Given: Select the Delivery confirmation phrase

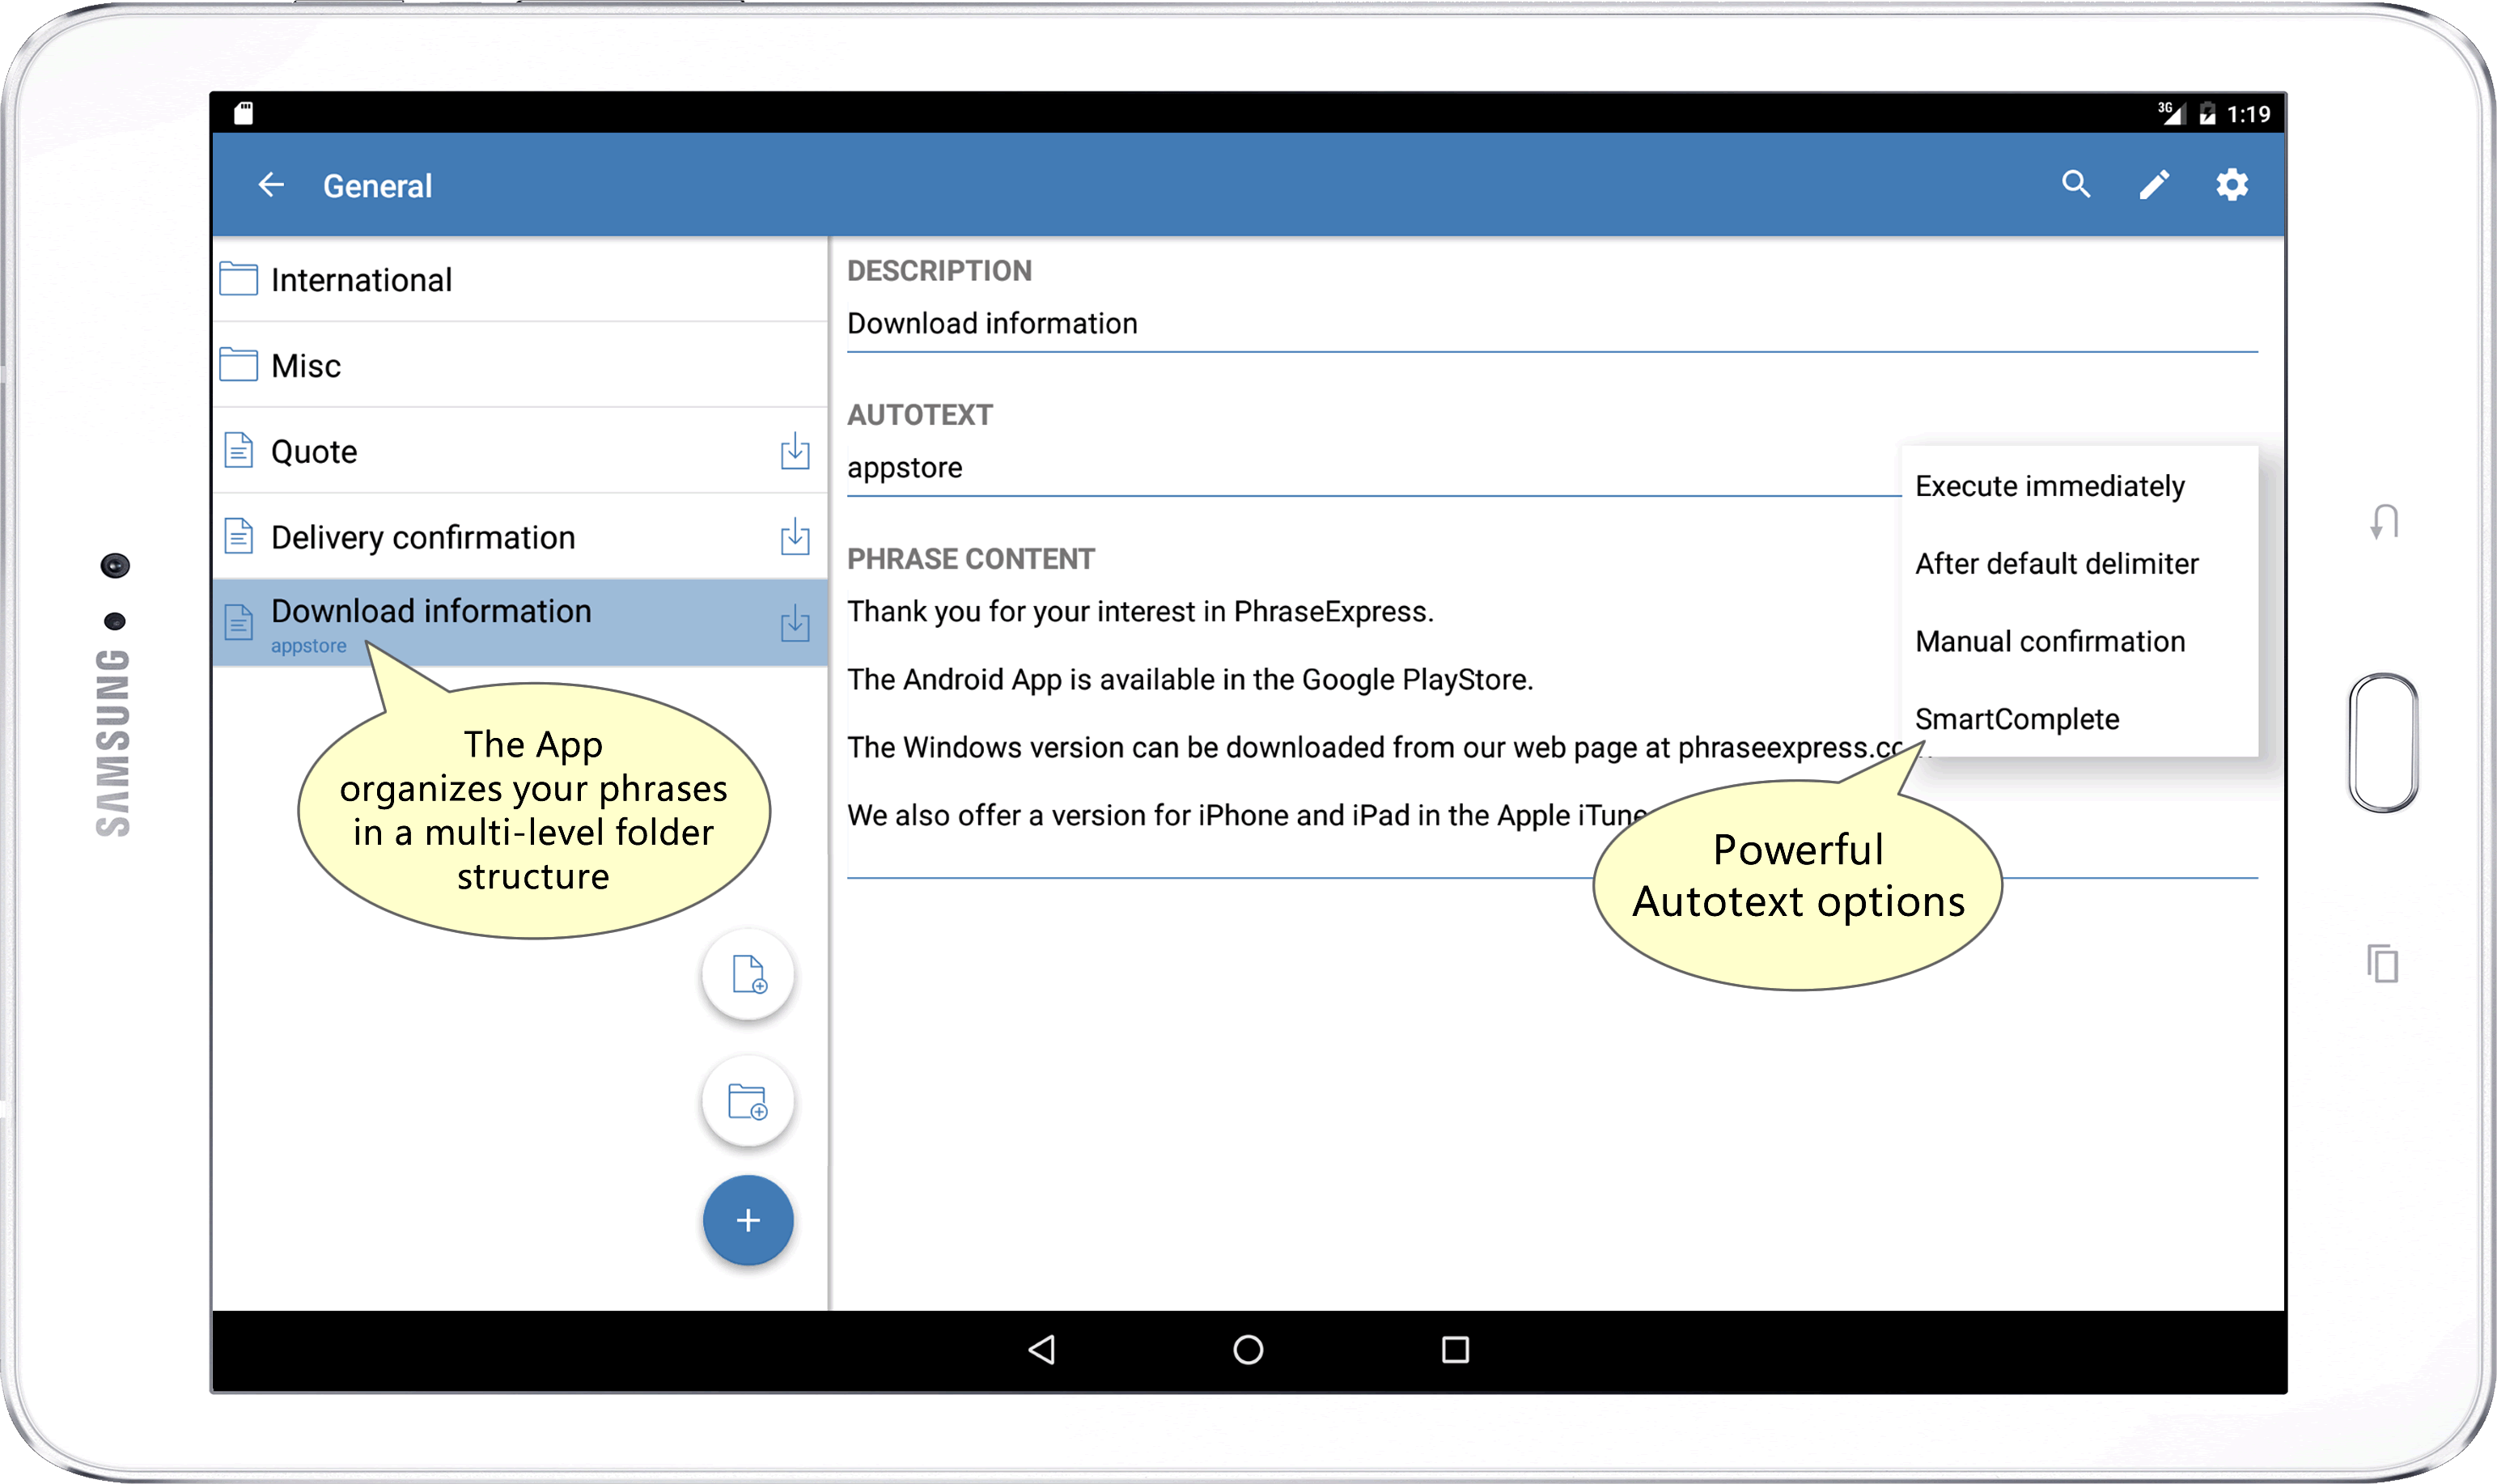Looking at the screenshot, I should coord(520,537).
